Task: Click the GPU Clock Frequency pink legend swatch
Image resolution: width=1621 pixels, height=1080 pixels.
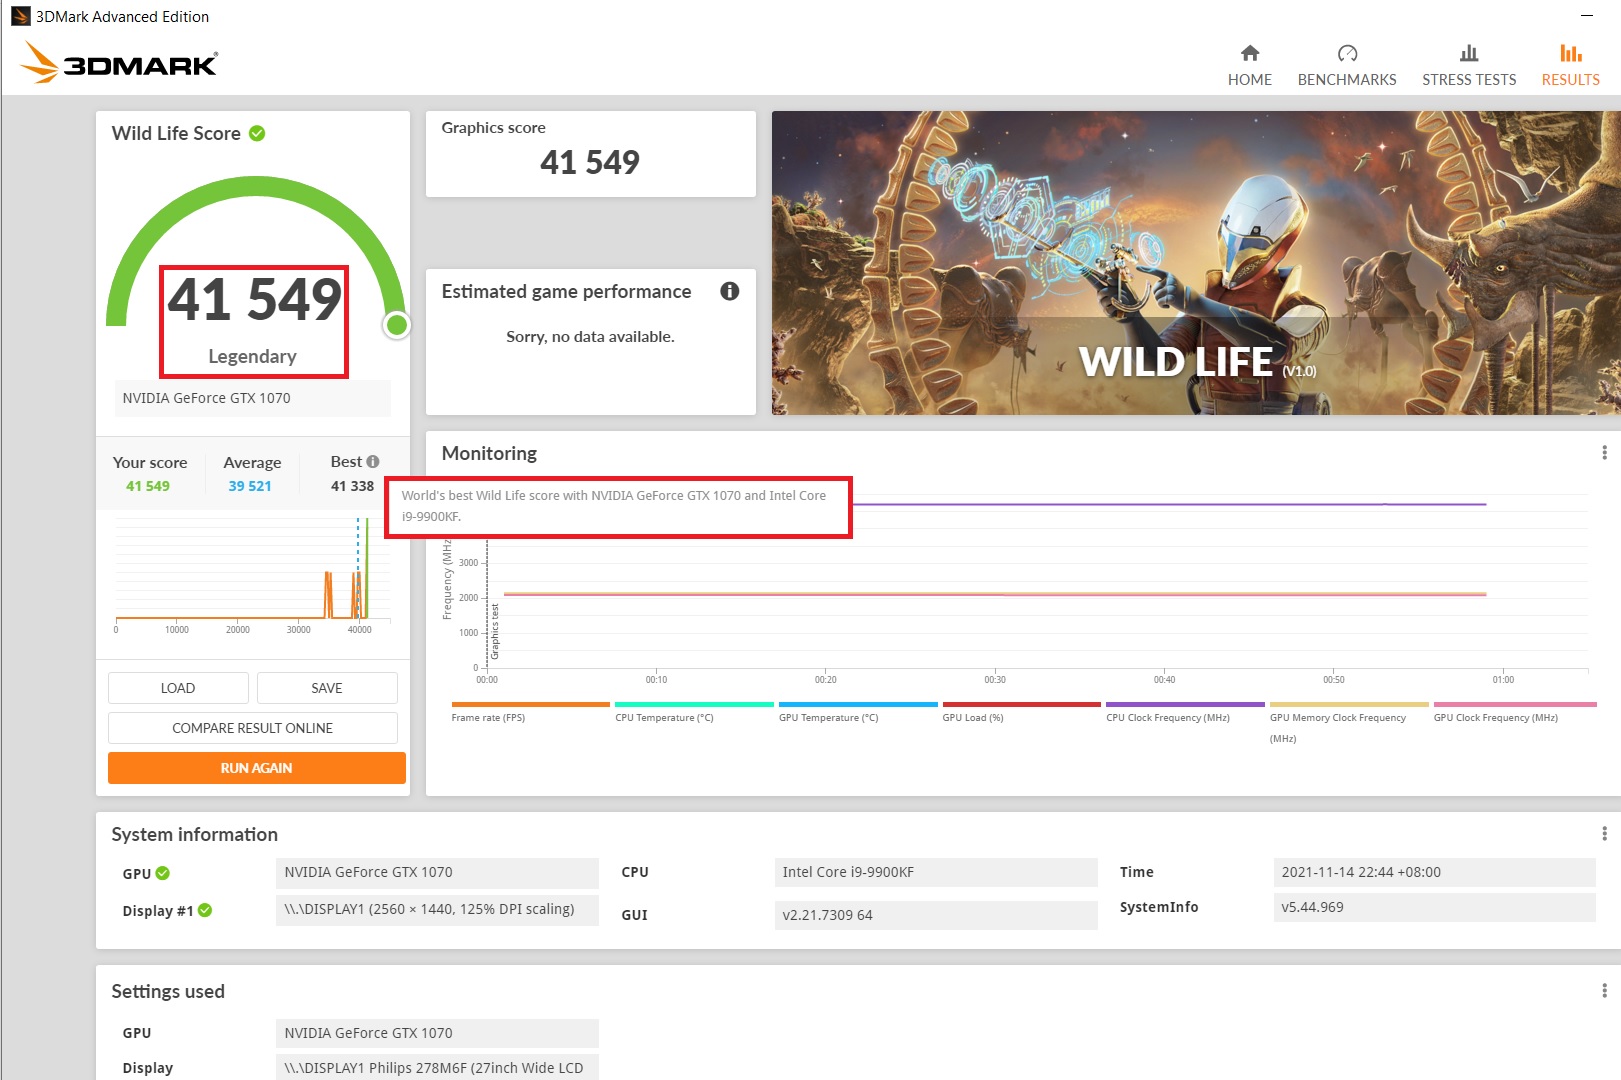Action: click(x=1515, y=704)
